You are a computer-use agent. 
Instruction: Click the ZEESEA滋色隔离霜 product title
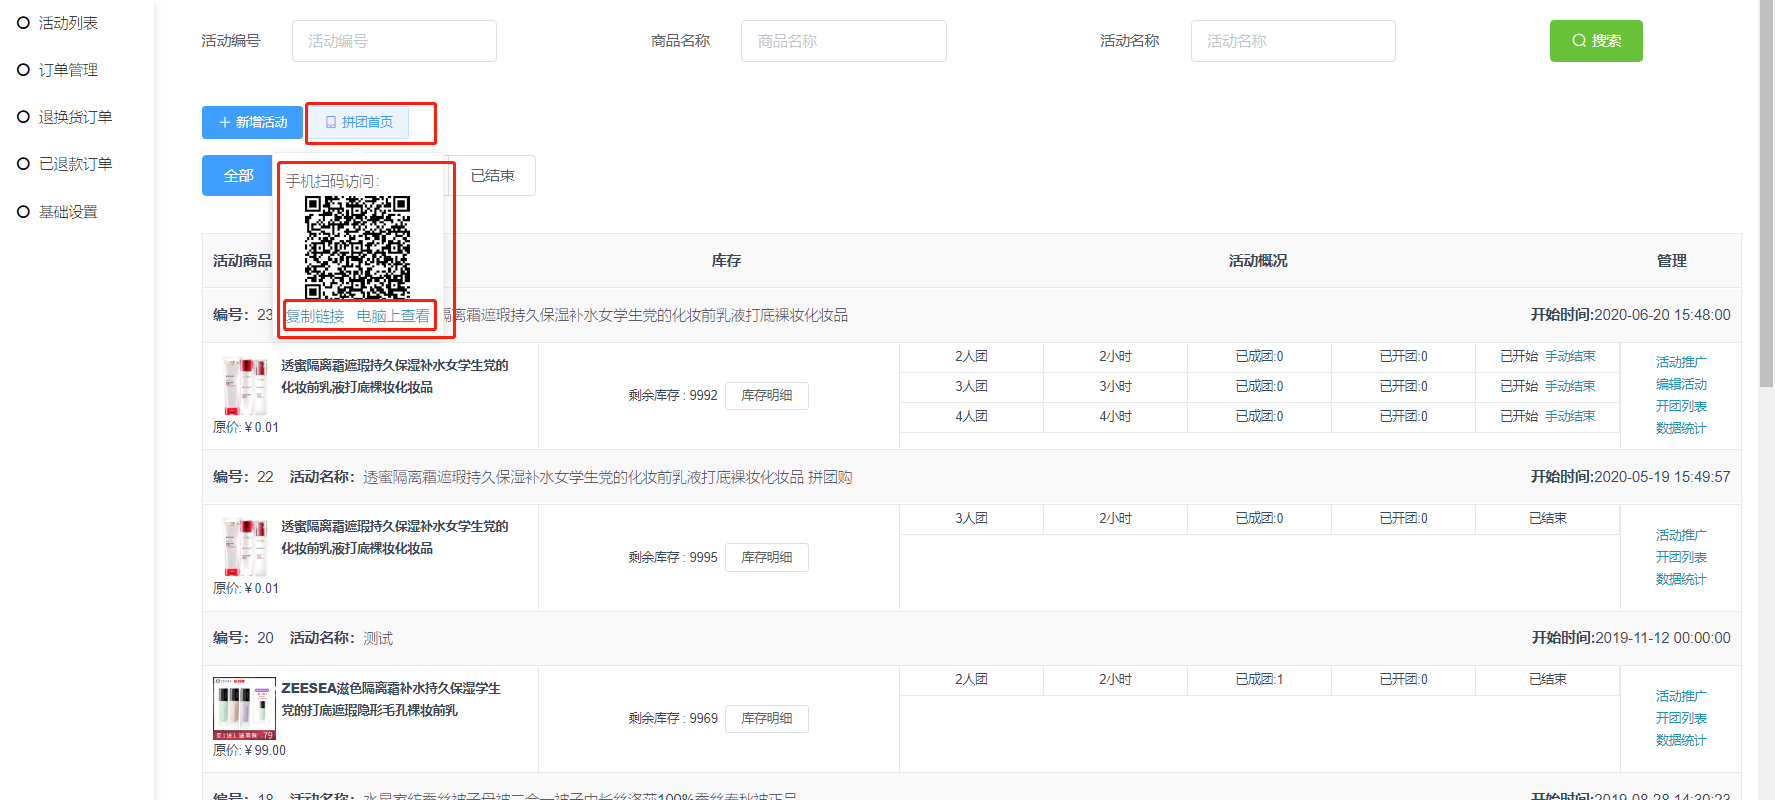(x=391, y=699)
